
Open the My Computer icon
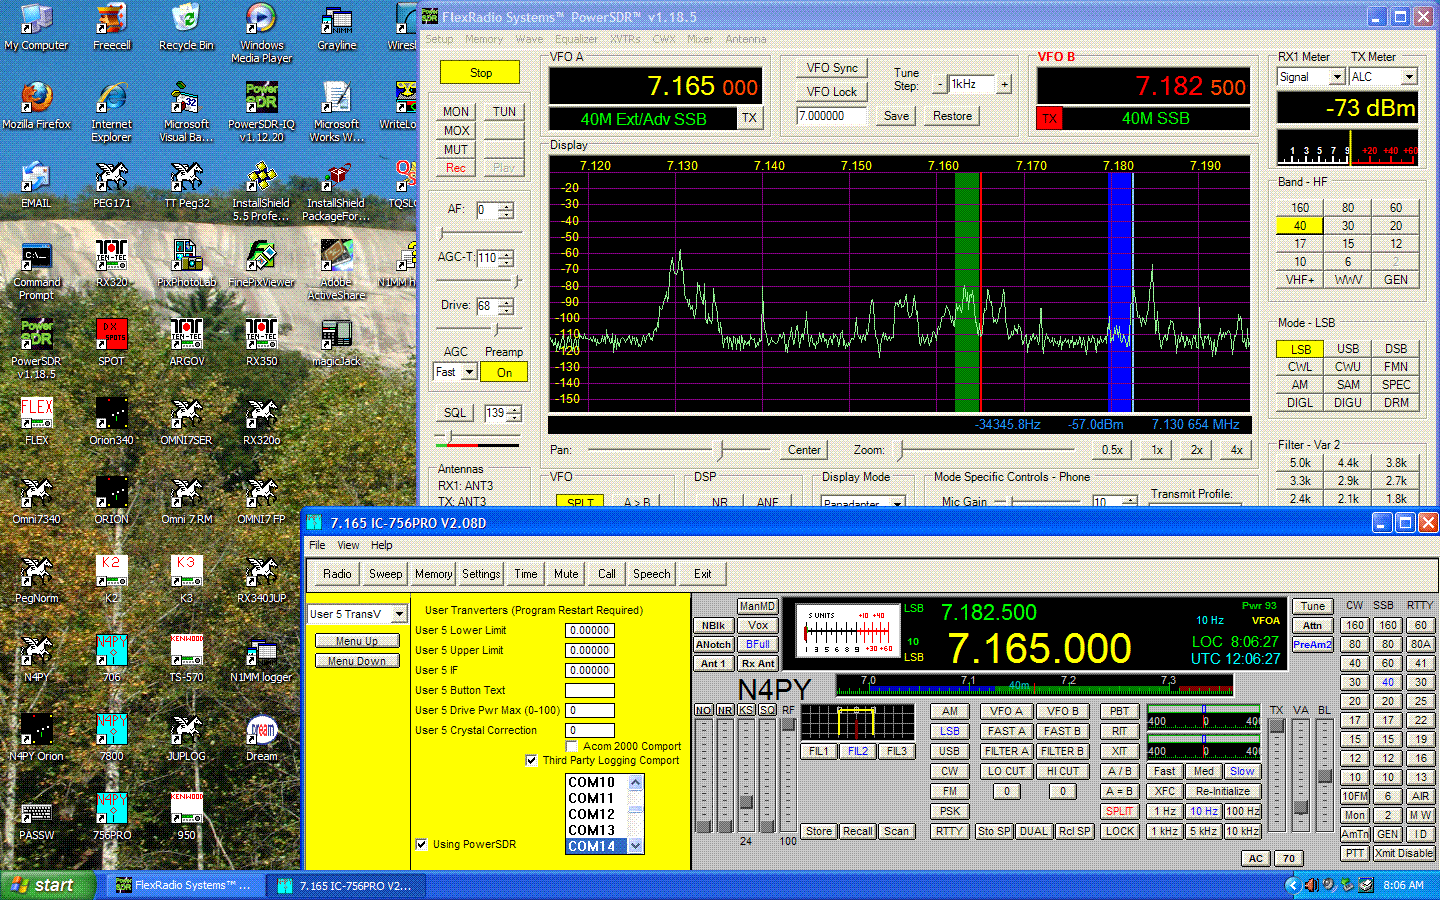point(36,22)
